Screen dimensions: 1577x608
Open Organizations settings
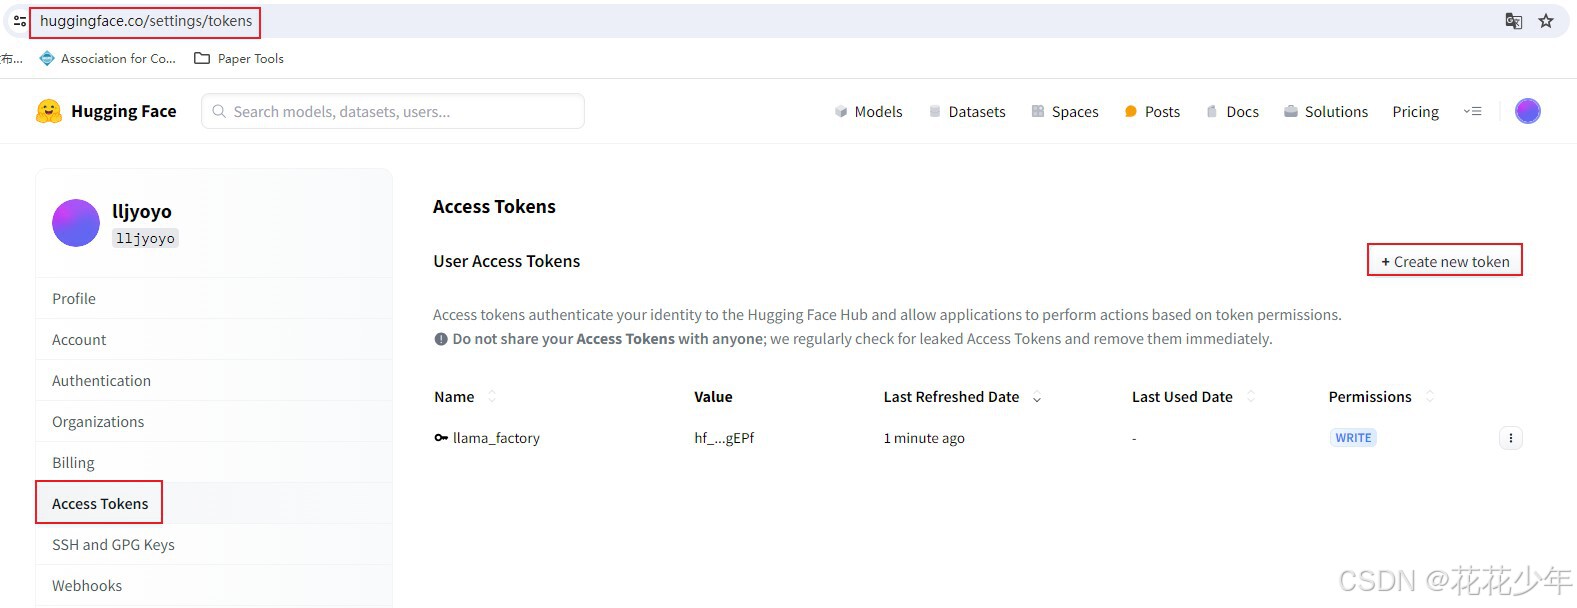(x=214, y=422)
